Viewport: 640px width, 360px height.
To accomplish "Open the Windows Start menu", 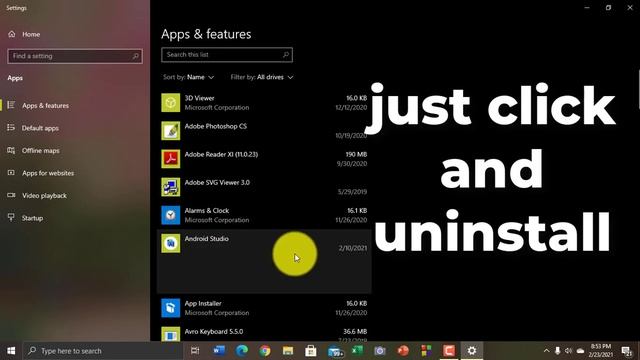I will pos(11,351).
